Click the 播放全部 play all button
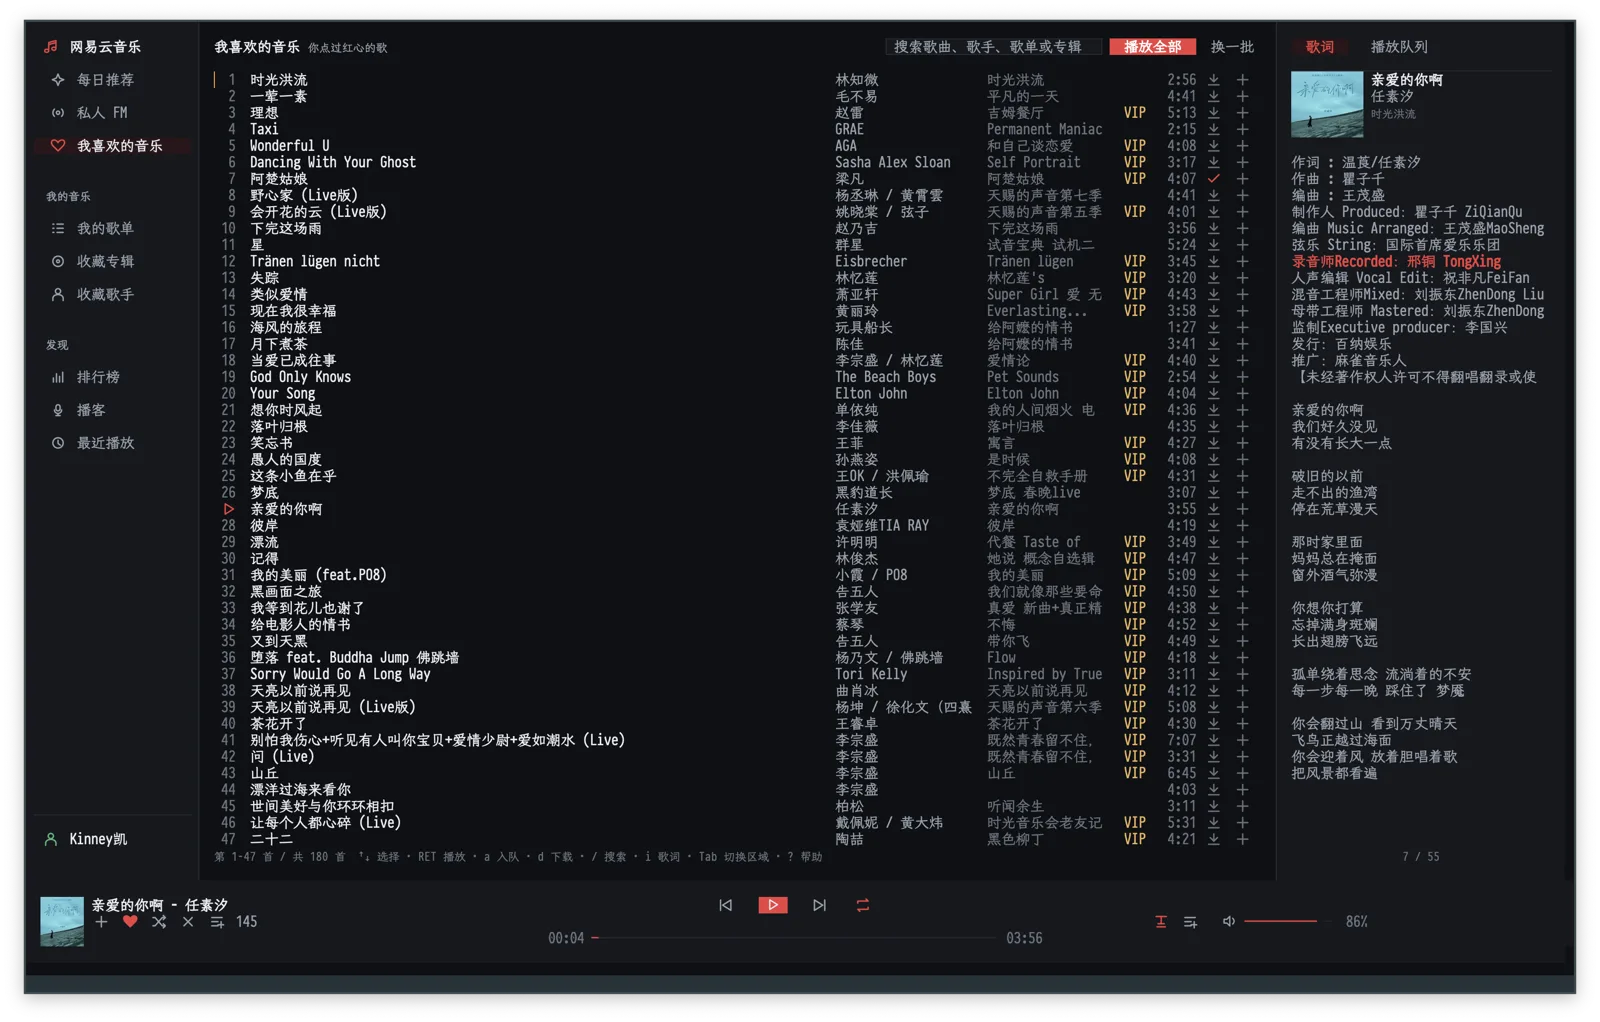The height and width of the screenshot is (1022, 1600). pyautogui.click(x=1152, y=47)
